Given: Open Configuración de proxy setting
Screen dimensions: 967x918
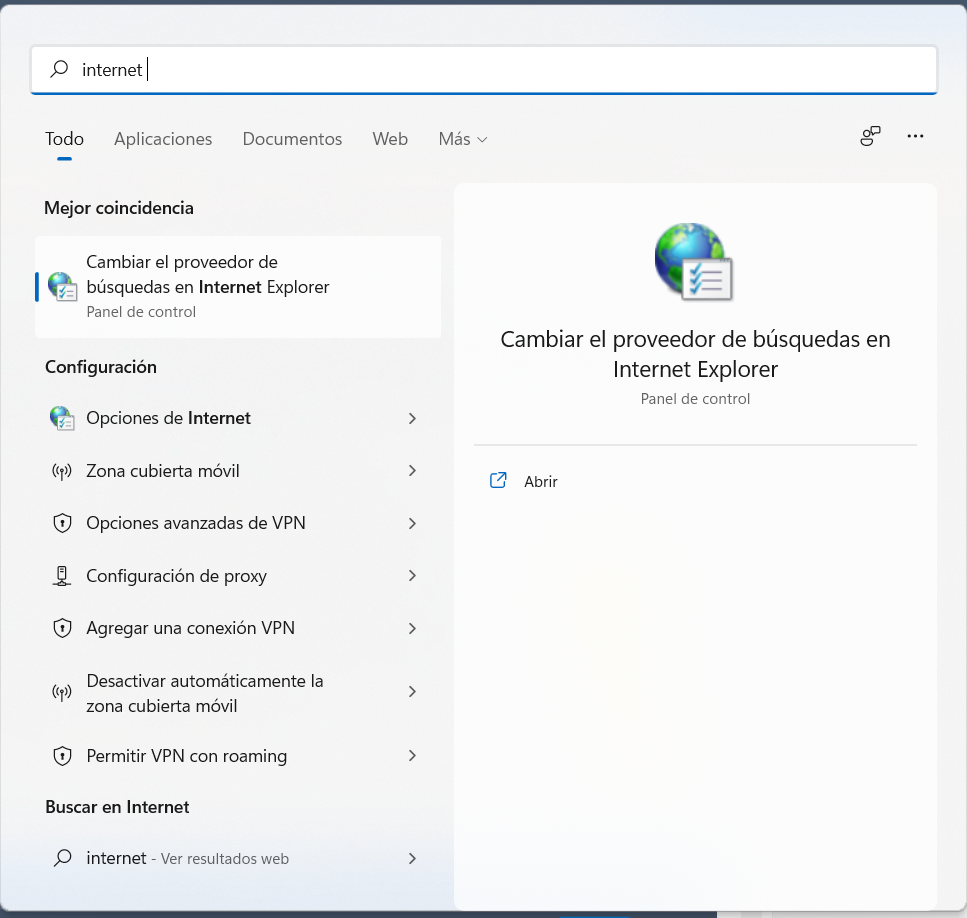Looking at the screenshot, I should [238, 576].
